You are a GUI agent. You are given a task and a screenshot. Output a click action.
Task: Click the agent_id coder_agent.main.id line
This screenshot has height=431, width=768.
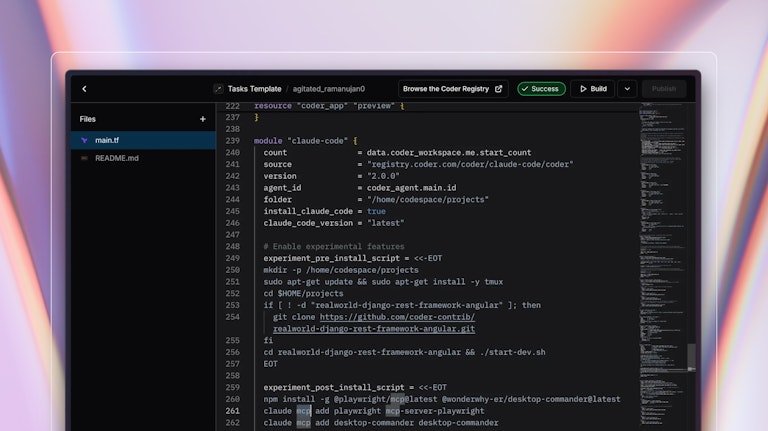(x=360, y=188)
